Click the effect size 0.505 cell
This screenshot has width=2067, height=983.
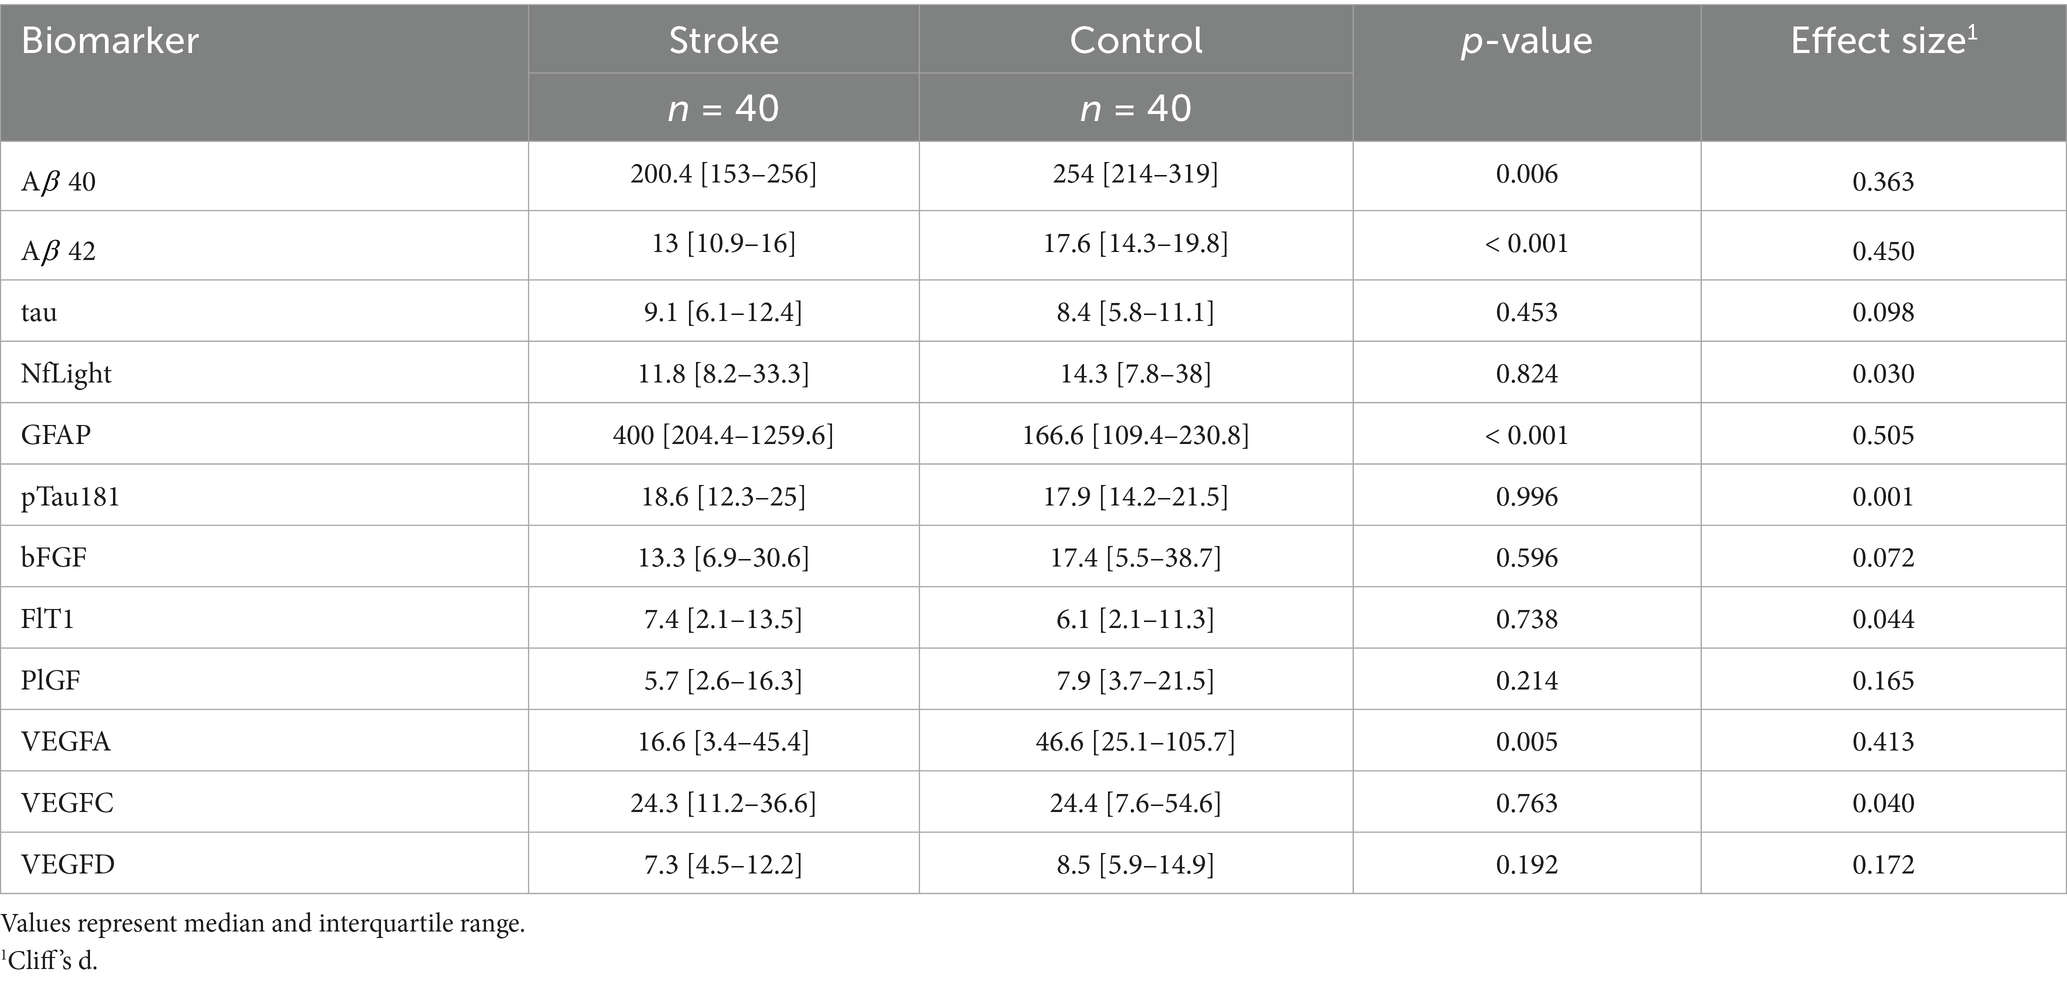tap(1883, 435)
